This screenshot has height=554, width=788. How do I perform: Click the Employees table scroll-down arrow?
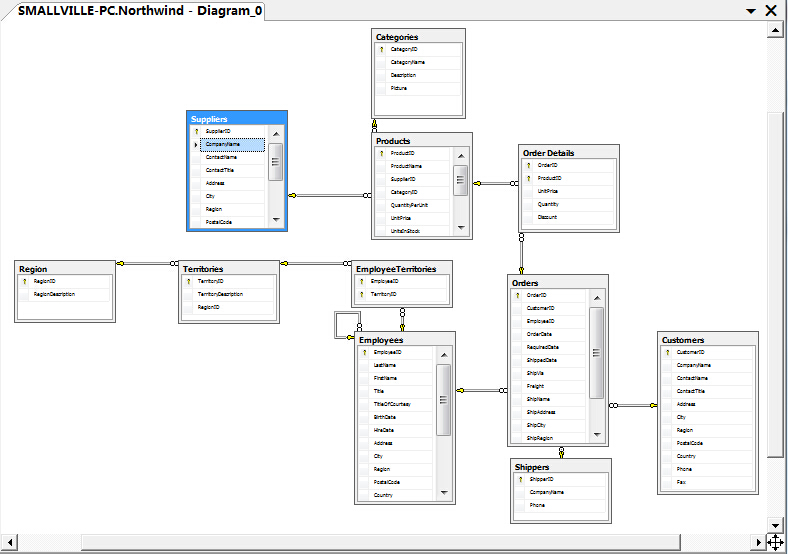click(x=444, y=493)
